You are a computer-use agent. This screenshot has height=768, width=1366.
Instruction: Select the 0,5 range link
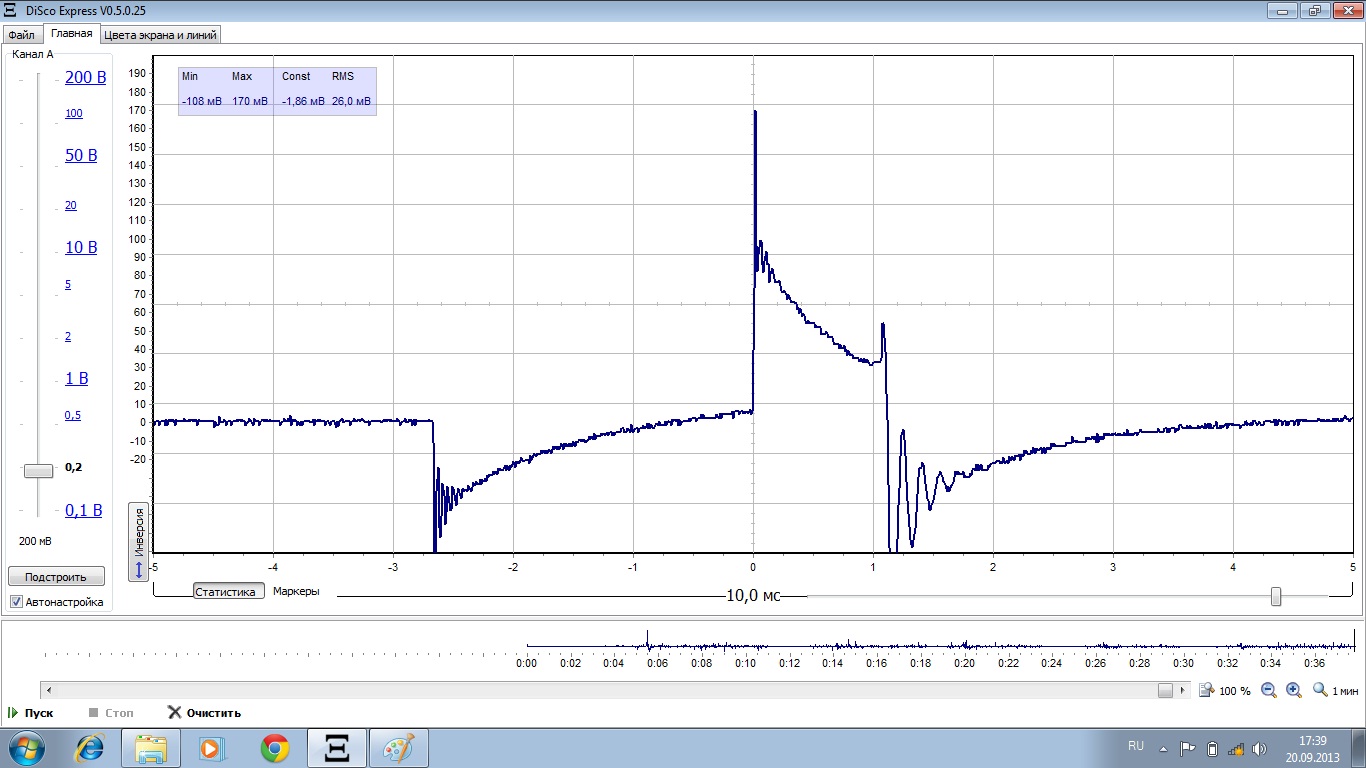tap(73, 415)
